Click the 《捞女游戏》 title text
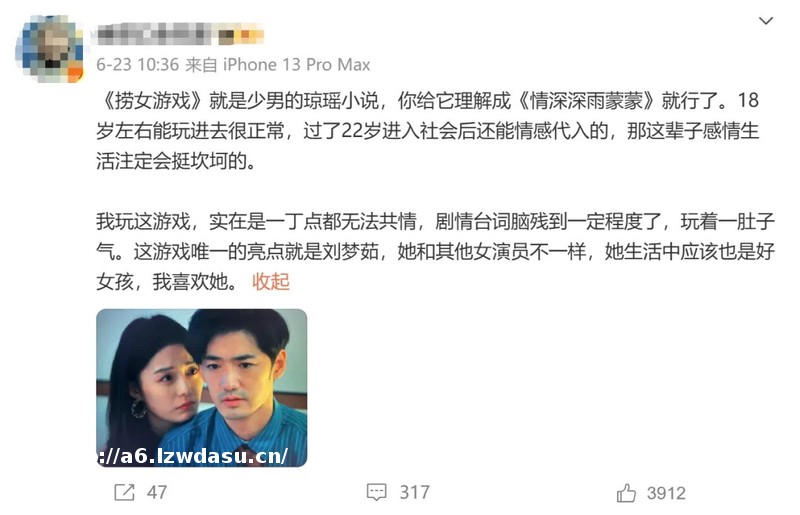 152,101
